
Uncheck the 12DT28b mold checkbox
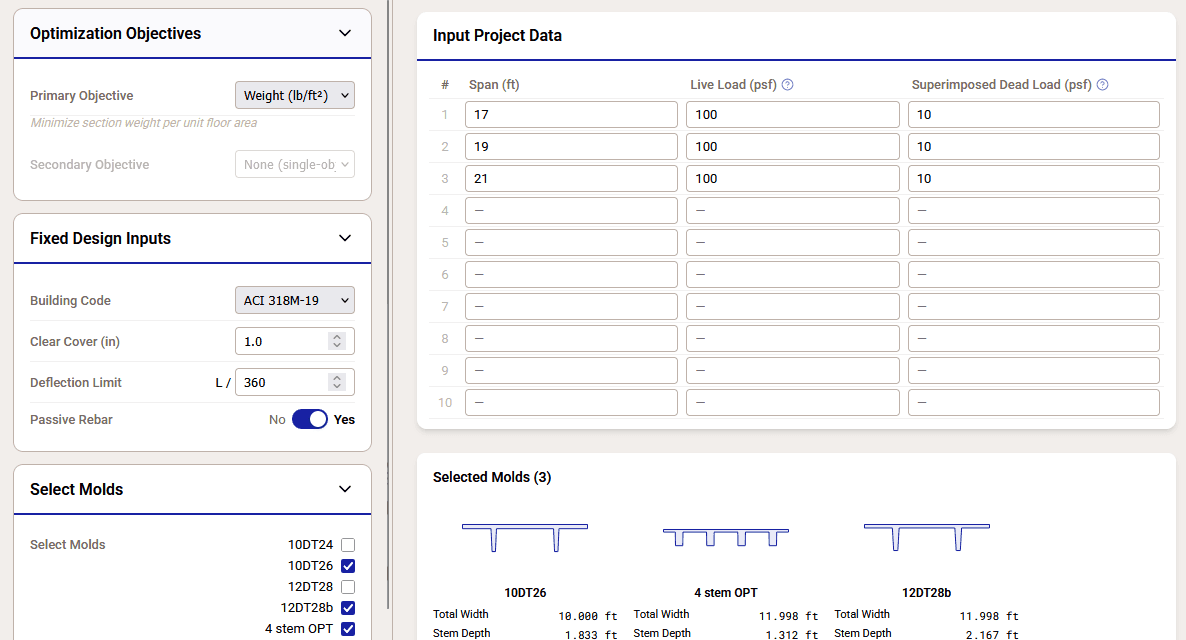348,608
